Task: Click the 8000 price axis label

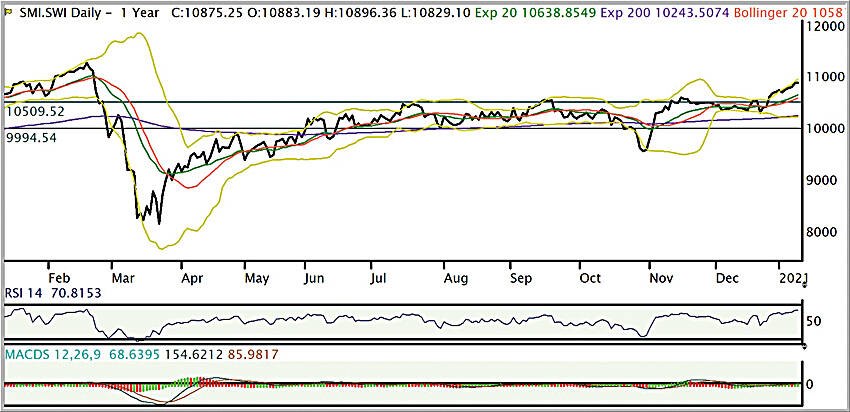Action: (822, 233)
